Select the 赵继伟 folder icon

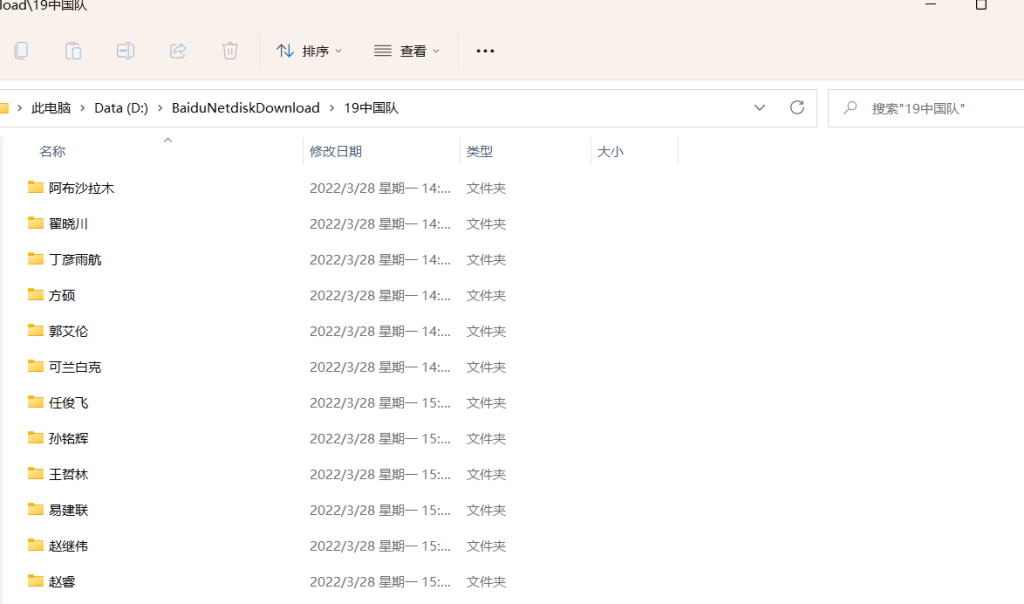click(x=35, y=545)
